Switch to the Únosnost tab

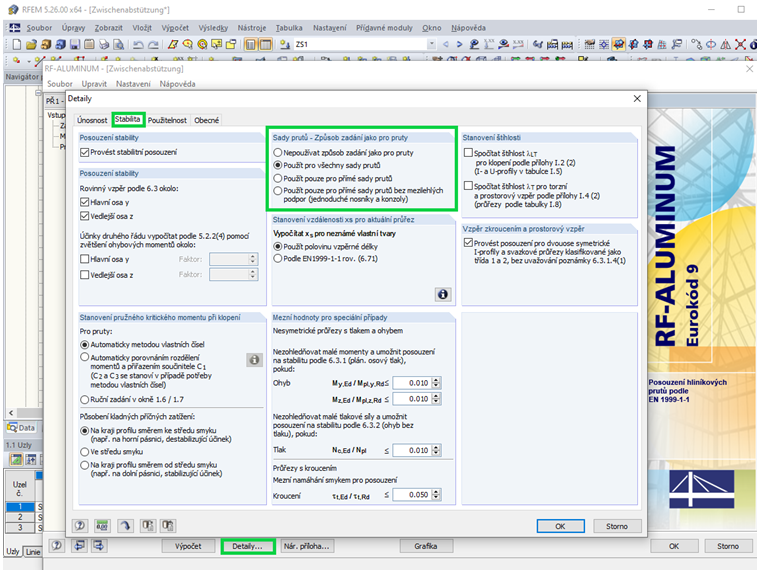coord(92,120)
